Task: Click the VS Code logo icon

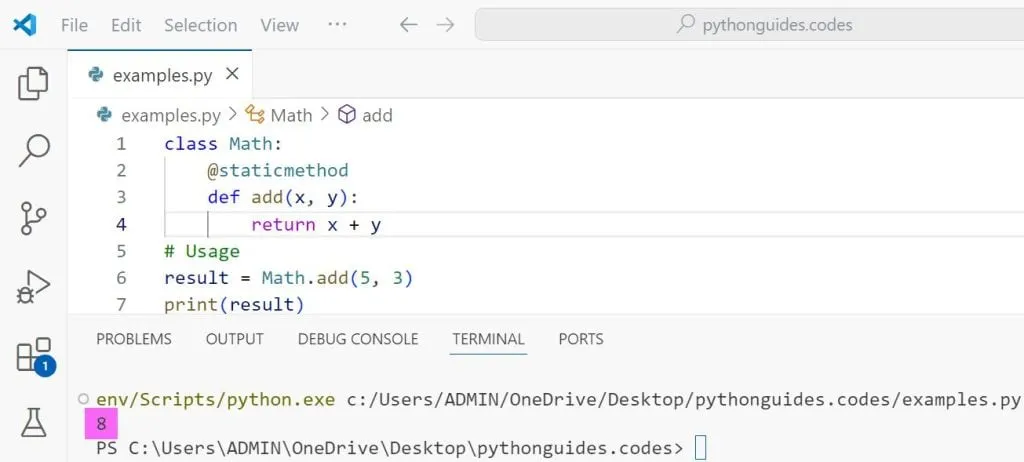Action: pyautogui.click(x=24, y=25)
